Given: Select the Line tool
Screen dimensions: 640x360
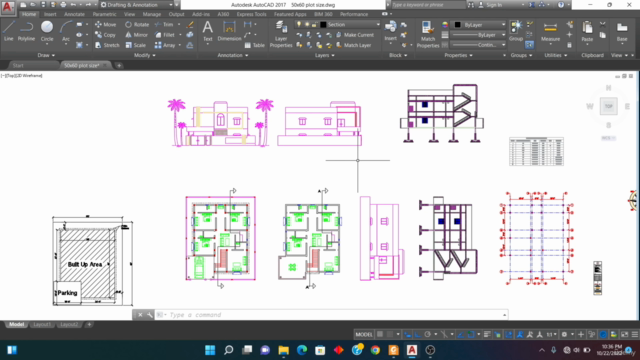Looking at the screenshot, I should 9,31.
